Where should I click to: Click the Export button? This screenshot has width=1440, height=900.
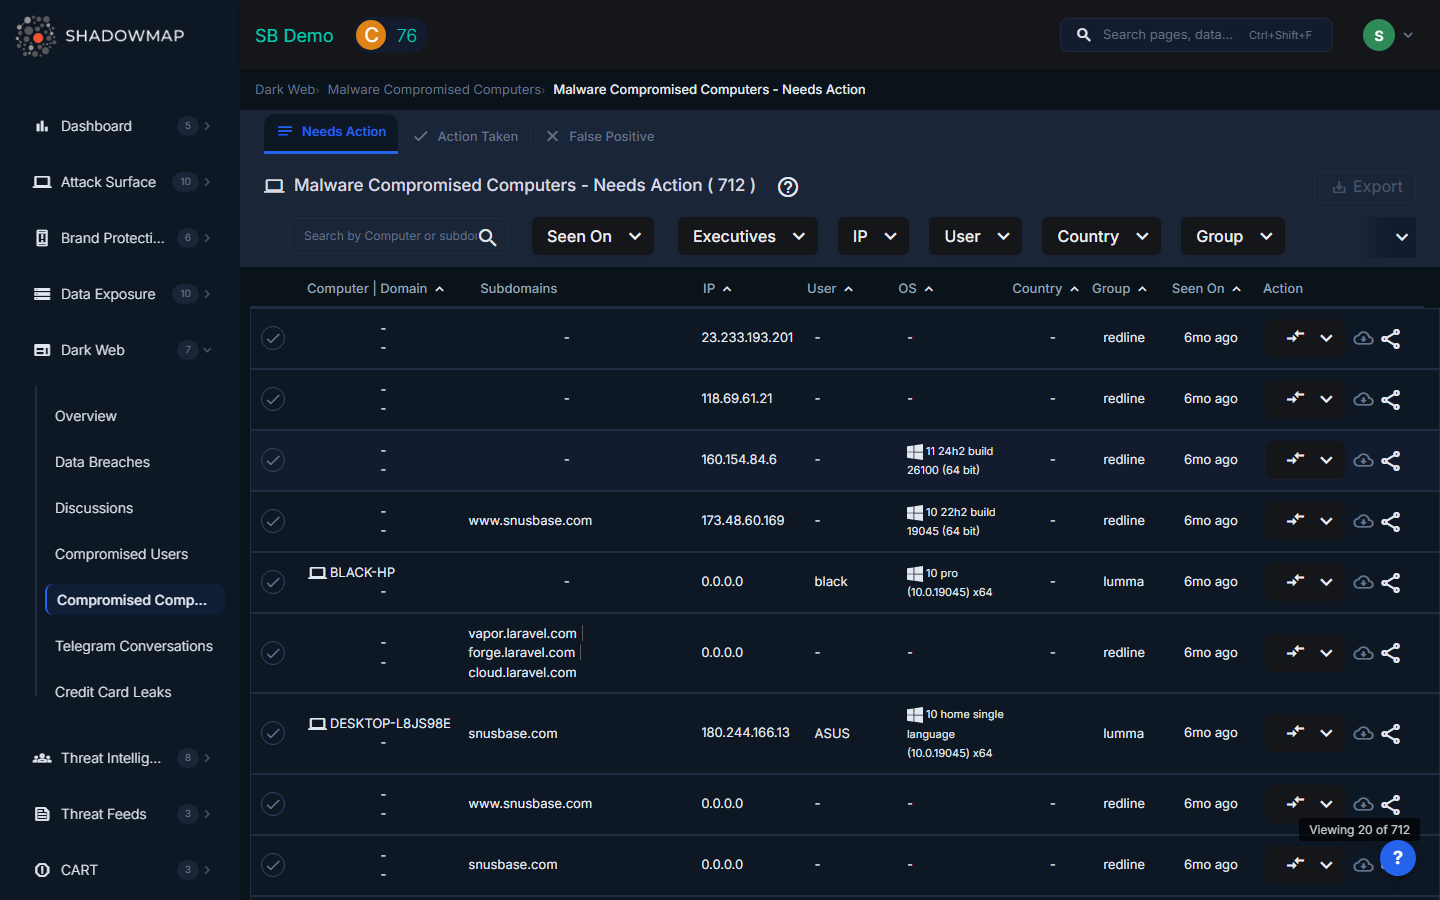pyautogui.click(x=1365, y=187)
